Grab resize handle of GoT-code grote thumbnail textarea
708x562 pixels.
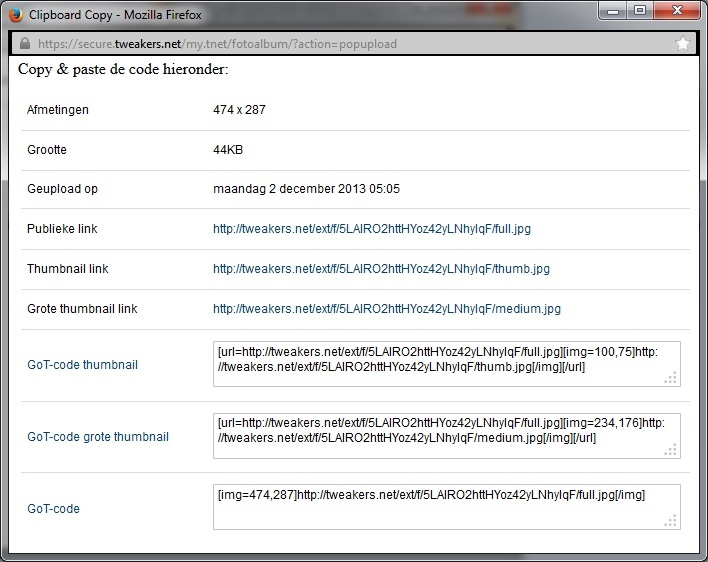click(x=671, y=450)
